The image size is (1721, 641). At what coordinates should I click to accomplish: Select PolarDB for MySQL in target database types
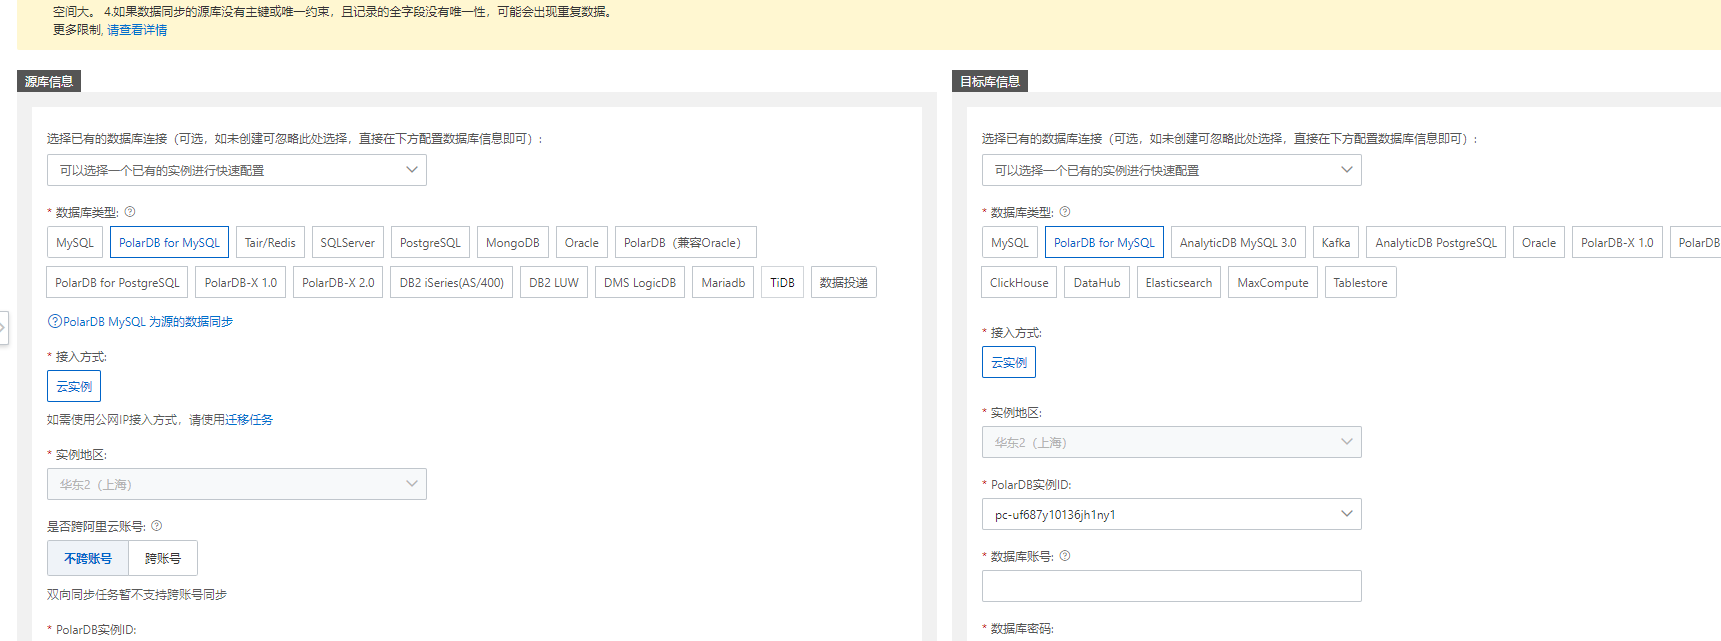1104,243
